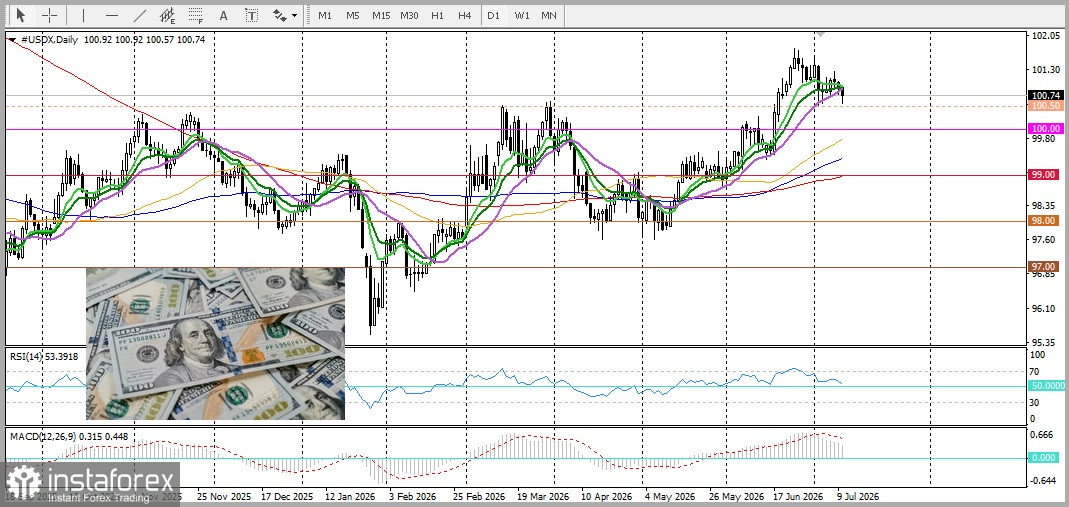Select the D1 daily timeframe
The height and width of the screenshot is (507, 1069).
click(493, 15)
